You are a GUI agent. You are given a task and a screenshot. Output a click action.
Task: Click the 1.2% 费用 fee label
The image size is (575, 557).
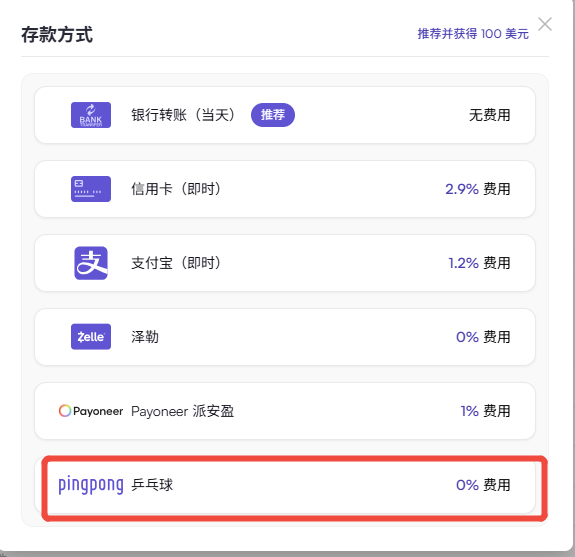tap(479, 263)
